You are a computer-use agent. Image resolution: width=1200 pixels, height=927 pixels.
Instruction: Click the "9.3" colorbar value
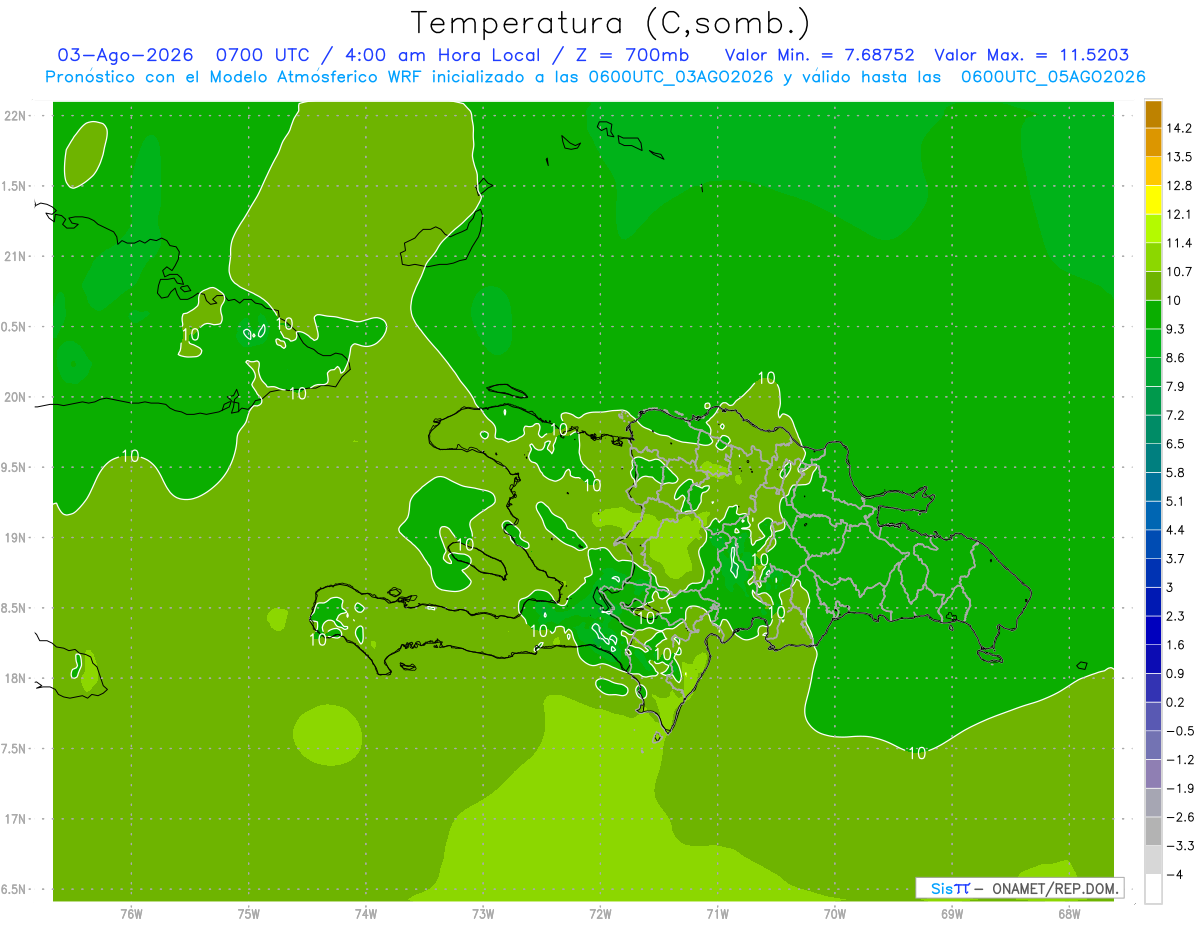pos(1176,329)
